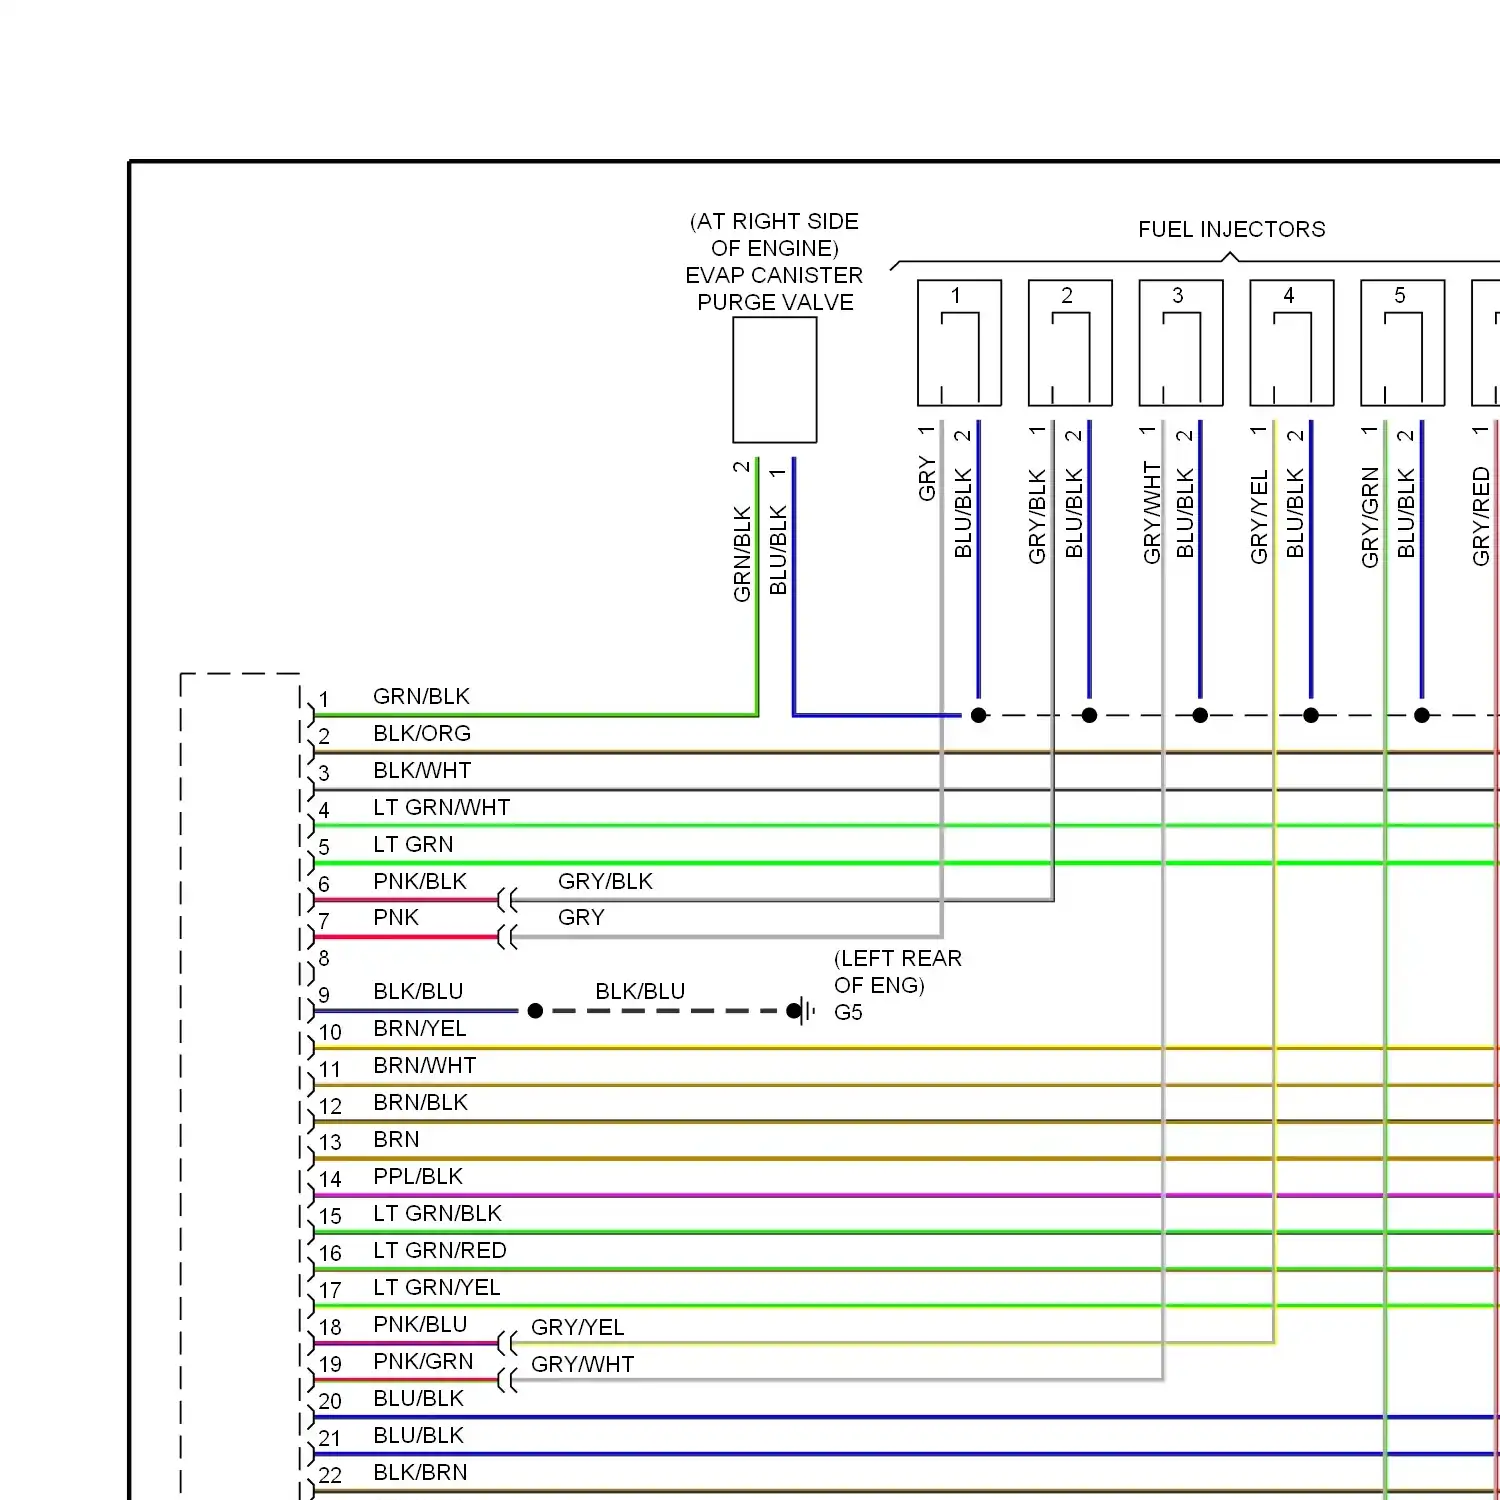The width and height of the screenshot is (1500, 1500).
Task: Click the G5 ground symbol
Action: click(x=801, y=1011)
